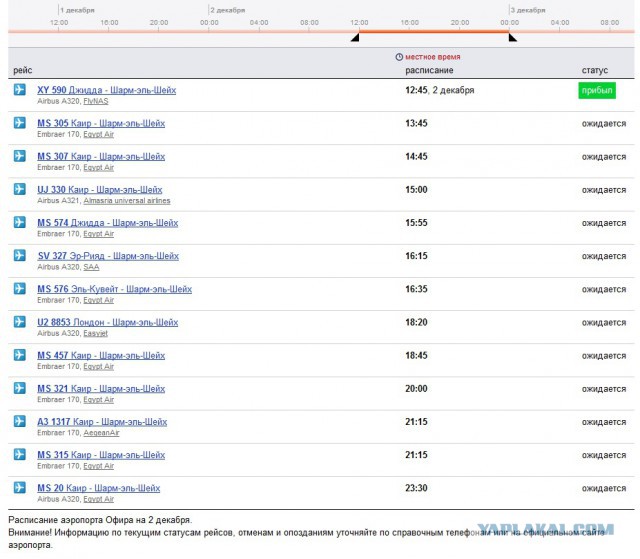
Task: Click the 13:45 schedule time
Action: [x=416, y=123]
